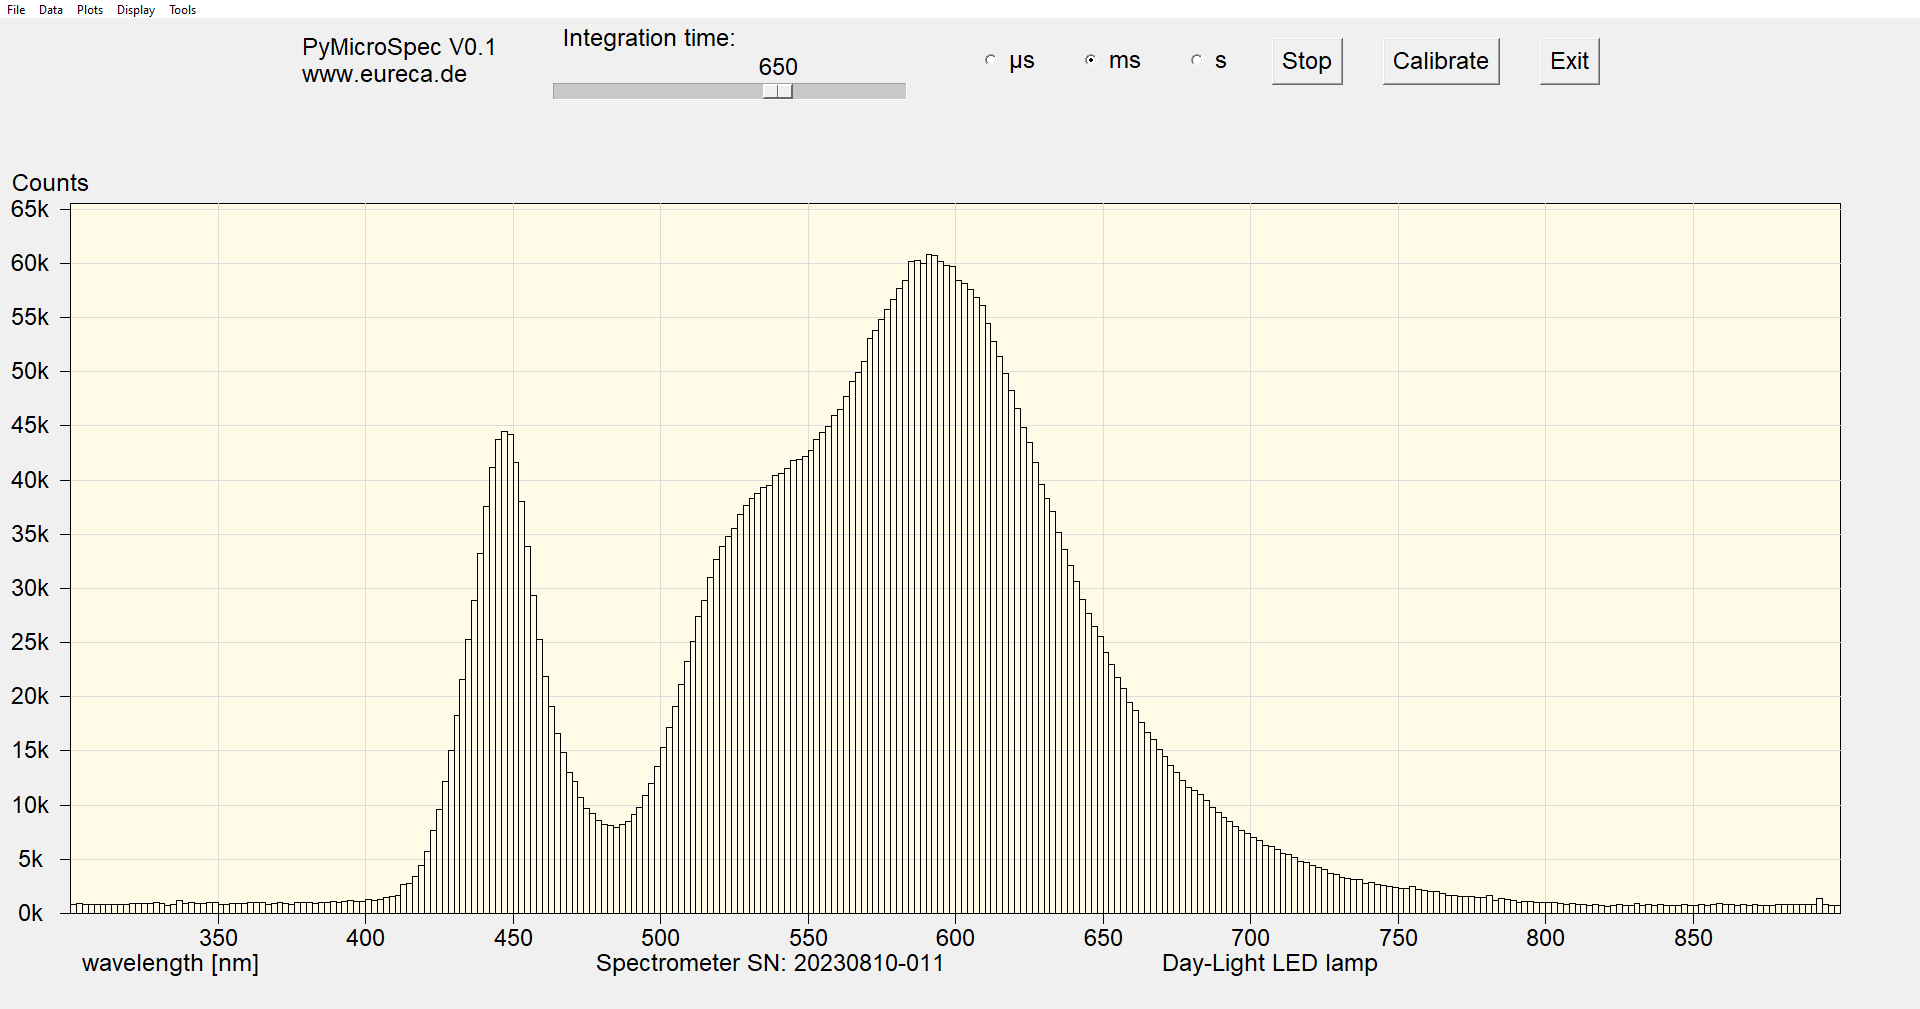
Task: Click the 65k y-axis tick label
Action: pyautogui.click(x=30, y=209)
